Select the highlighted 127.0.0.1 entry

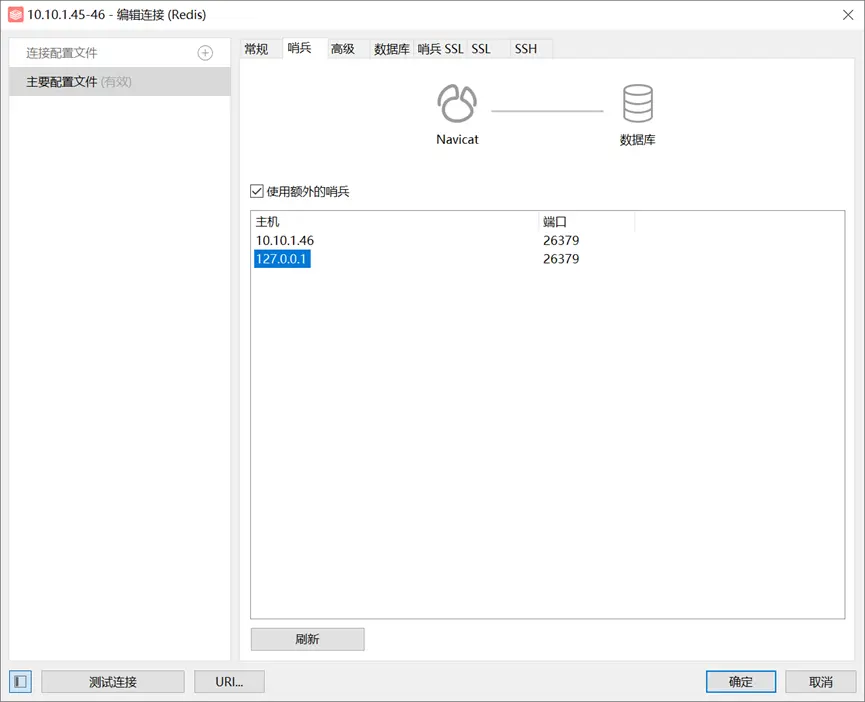pyautogui.click(x=280, y=258)
